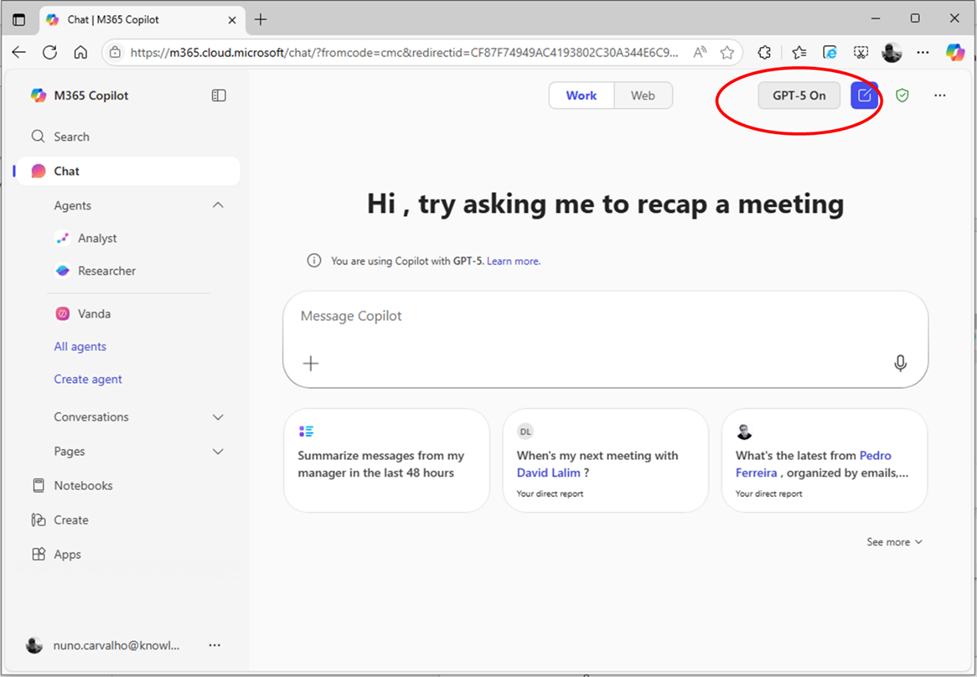Click the nuno.carvalho account name
Screen dimensions: 977x677
117,646
